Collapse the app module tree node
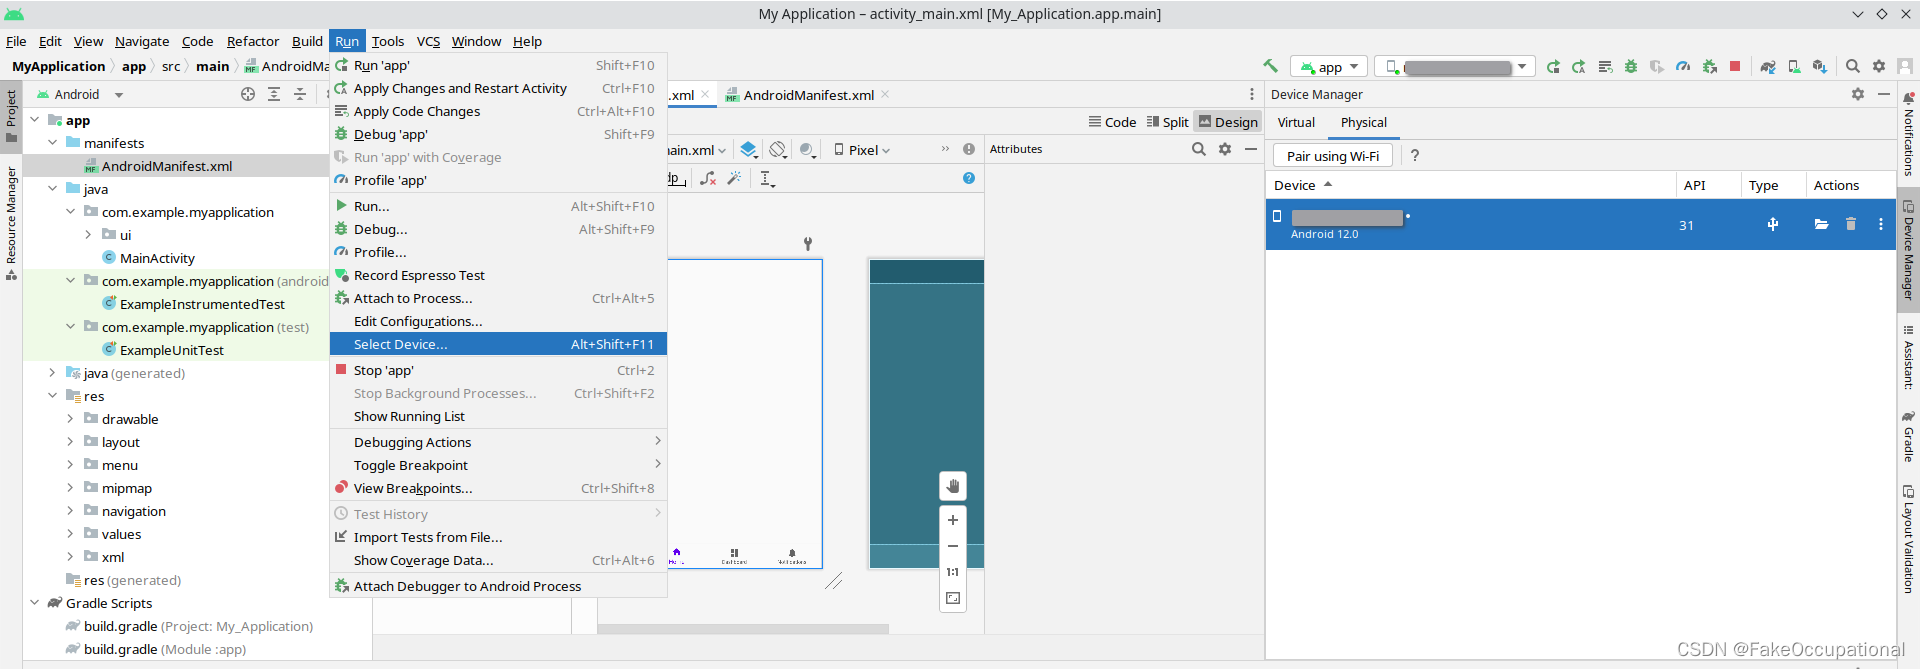The width and height of the screenshot is (1920, 669). coord(35,120)
